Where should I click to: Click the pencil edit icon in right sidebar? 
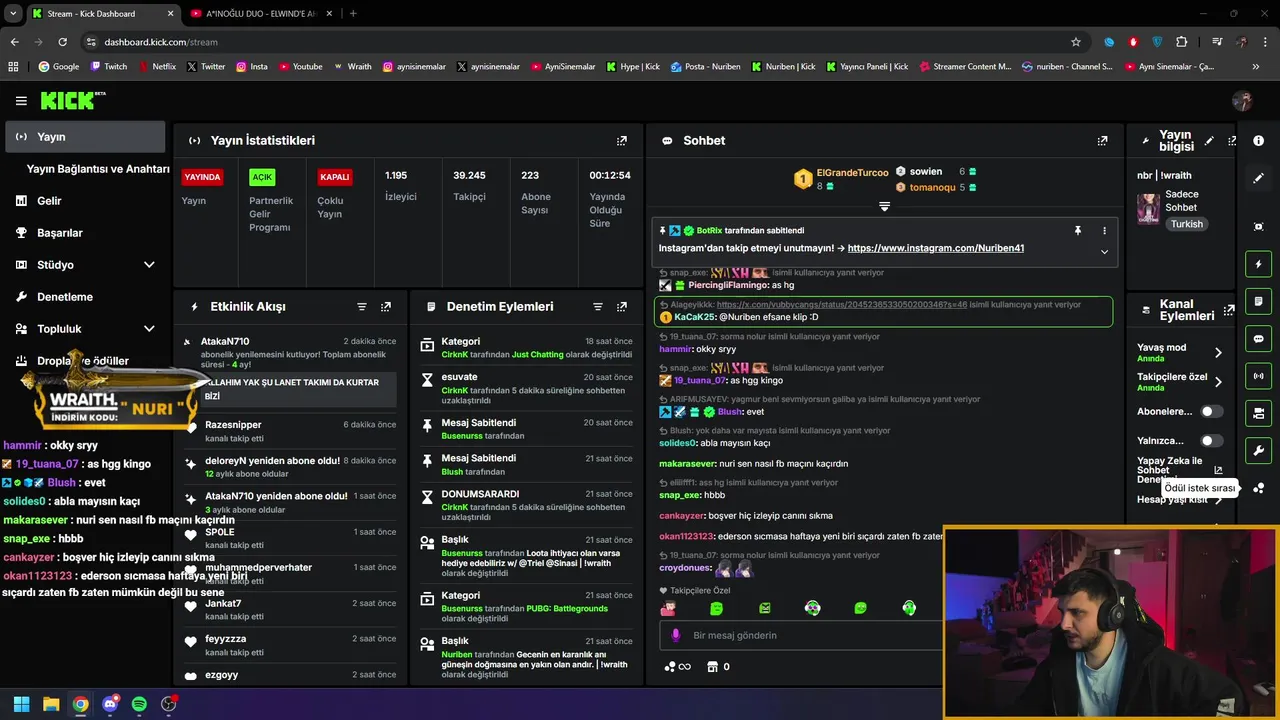coord(1259,178)
